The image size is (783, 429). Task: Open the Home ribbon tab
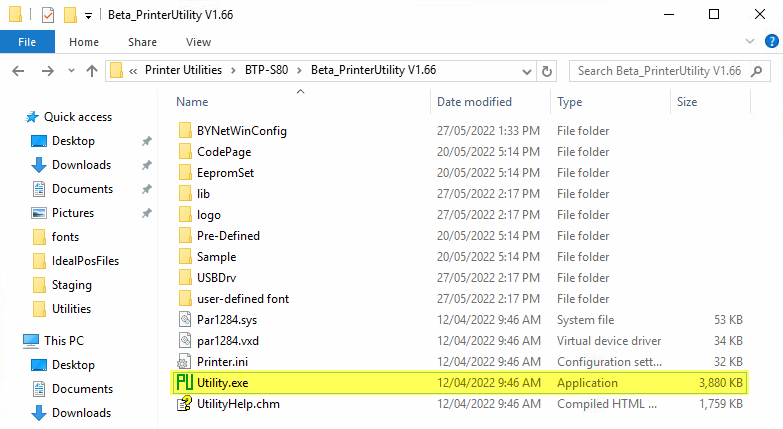coord(84,42)
